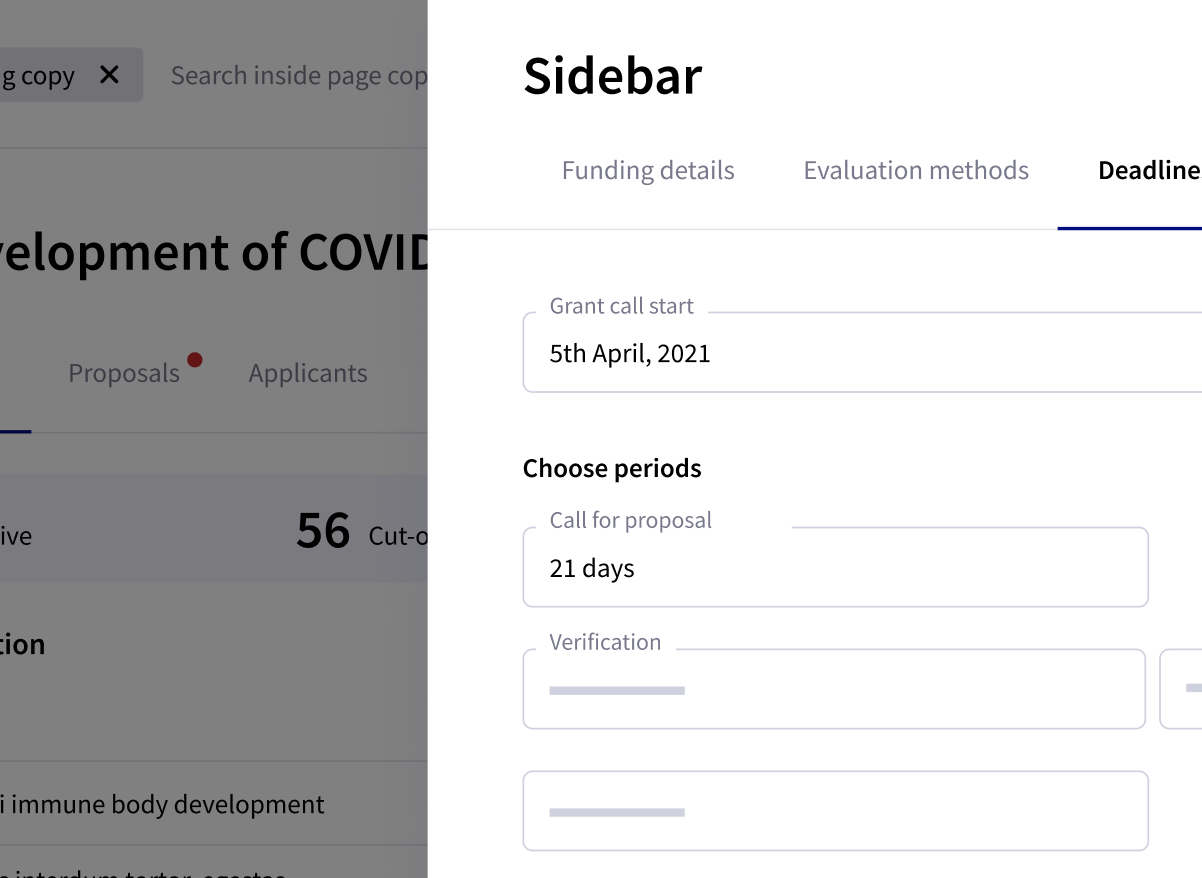
Task: Open the Call for proposal period field
Action: (835, 568)
